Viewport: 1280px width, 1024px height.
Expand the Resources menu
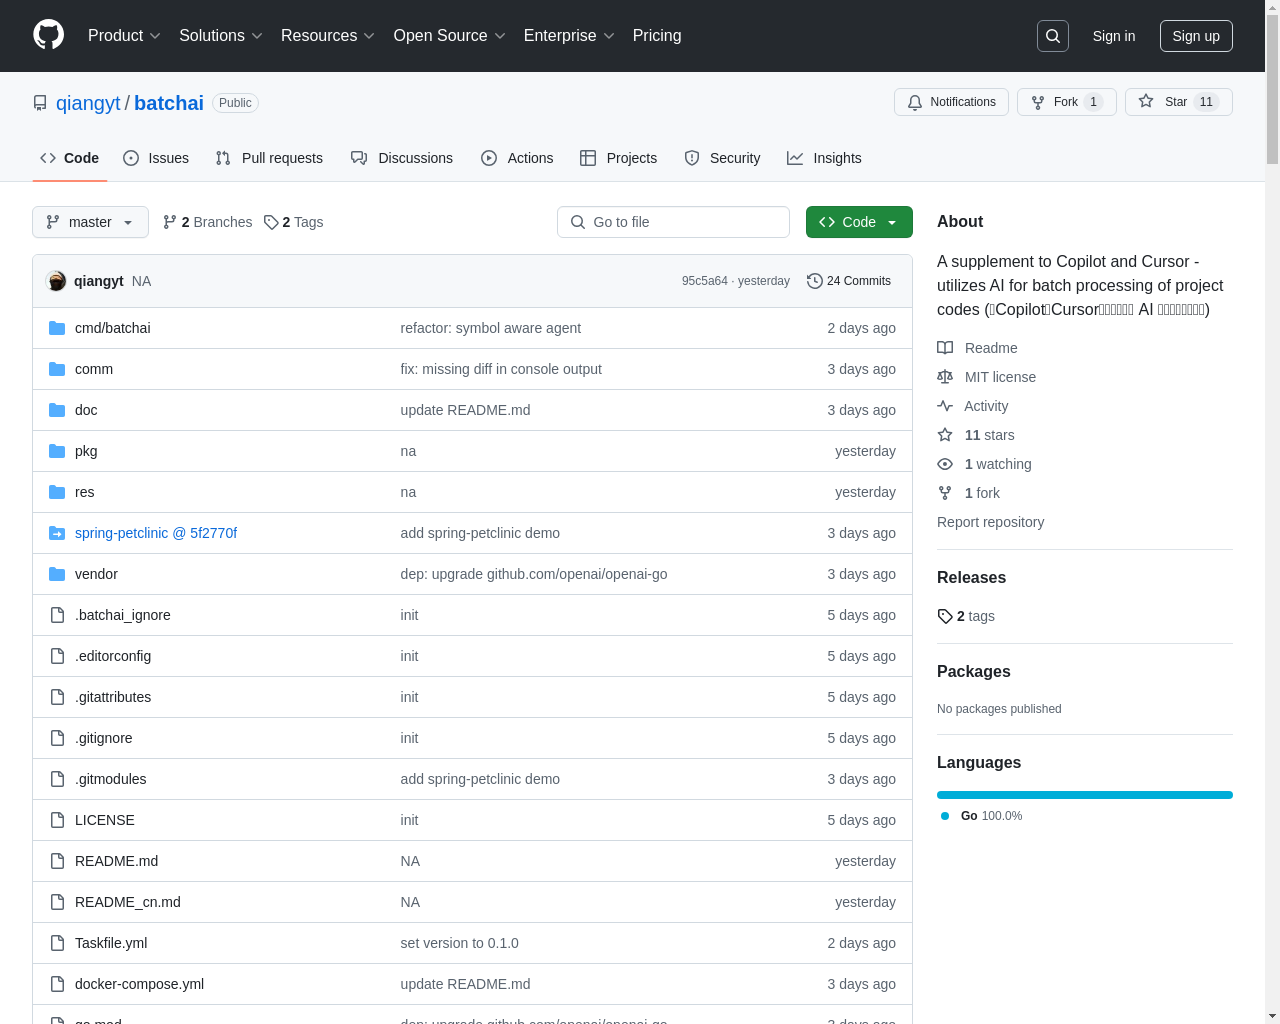coord(328,36)
